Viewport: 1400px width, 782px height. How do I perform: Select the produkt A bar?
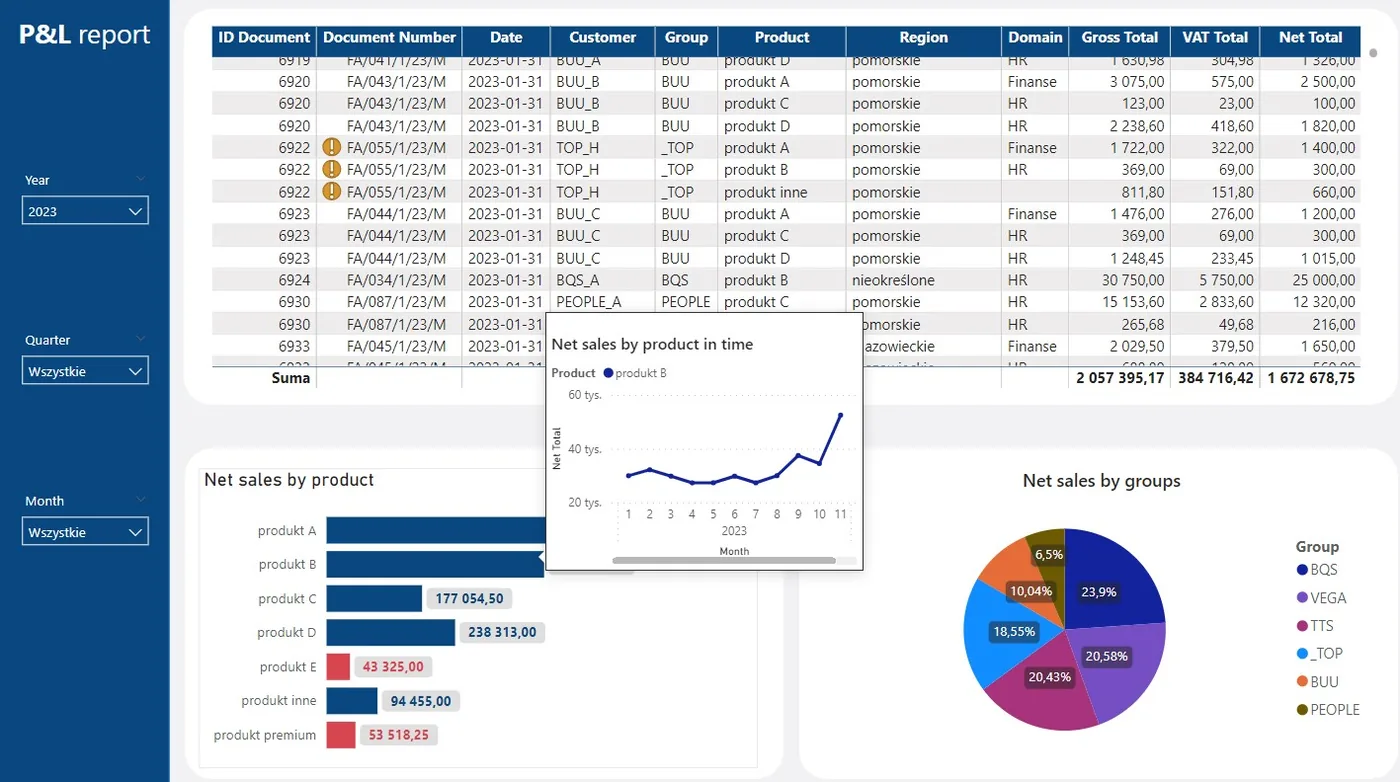click(435, 530)
